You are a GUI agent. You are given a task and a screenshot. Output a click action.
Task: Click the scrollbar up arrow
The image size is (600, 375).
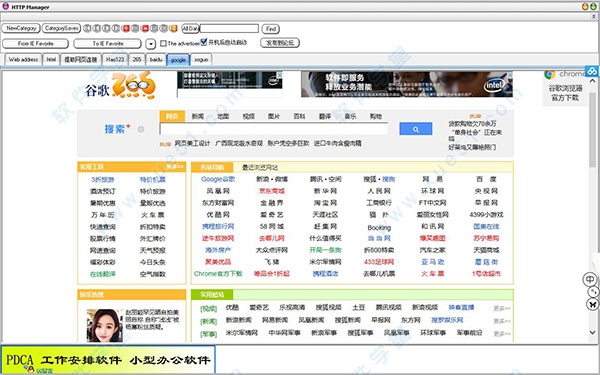coord(592,81)
